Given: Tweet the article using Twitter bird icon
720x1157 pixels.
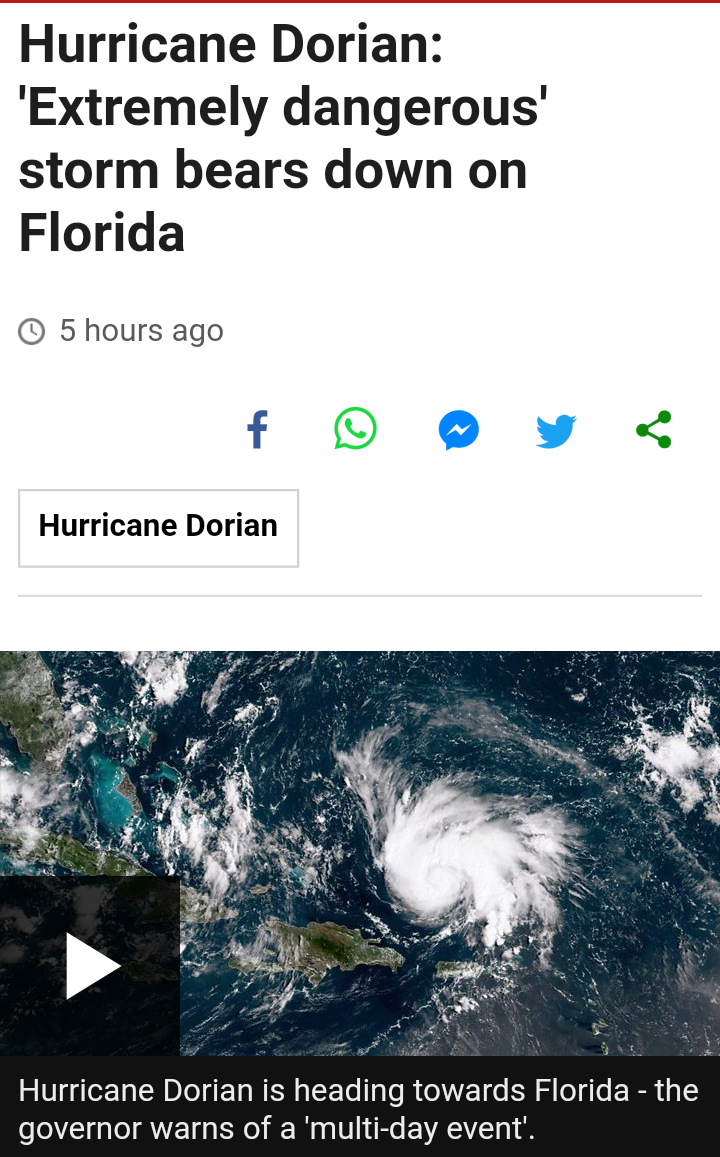Looking at the screenshot, I should coord(556,431).
